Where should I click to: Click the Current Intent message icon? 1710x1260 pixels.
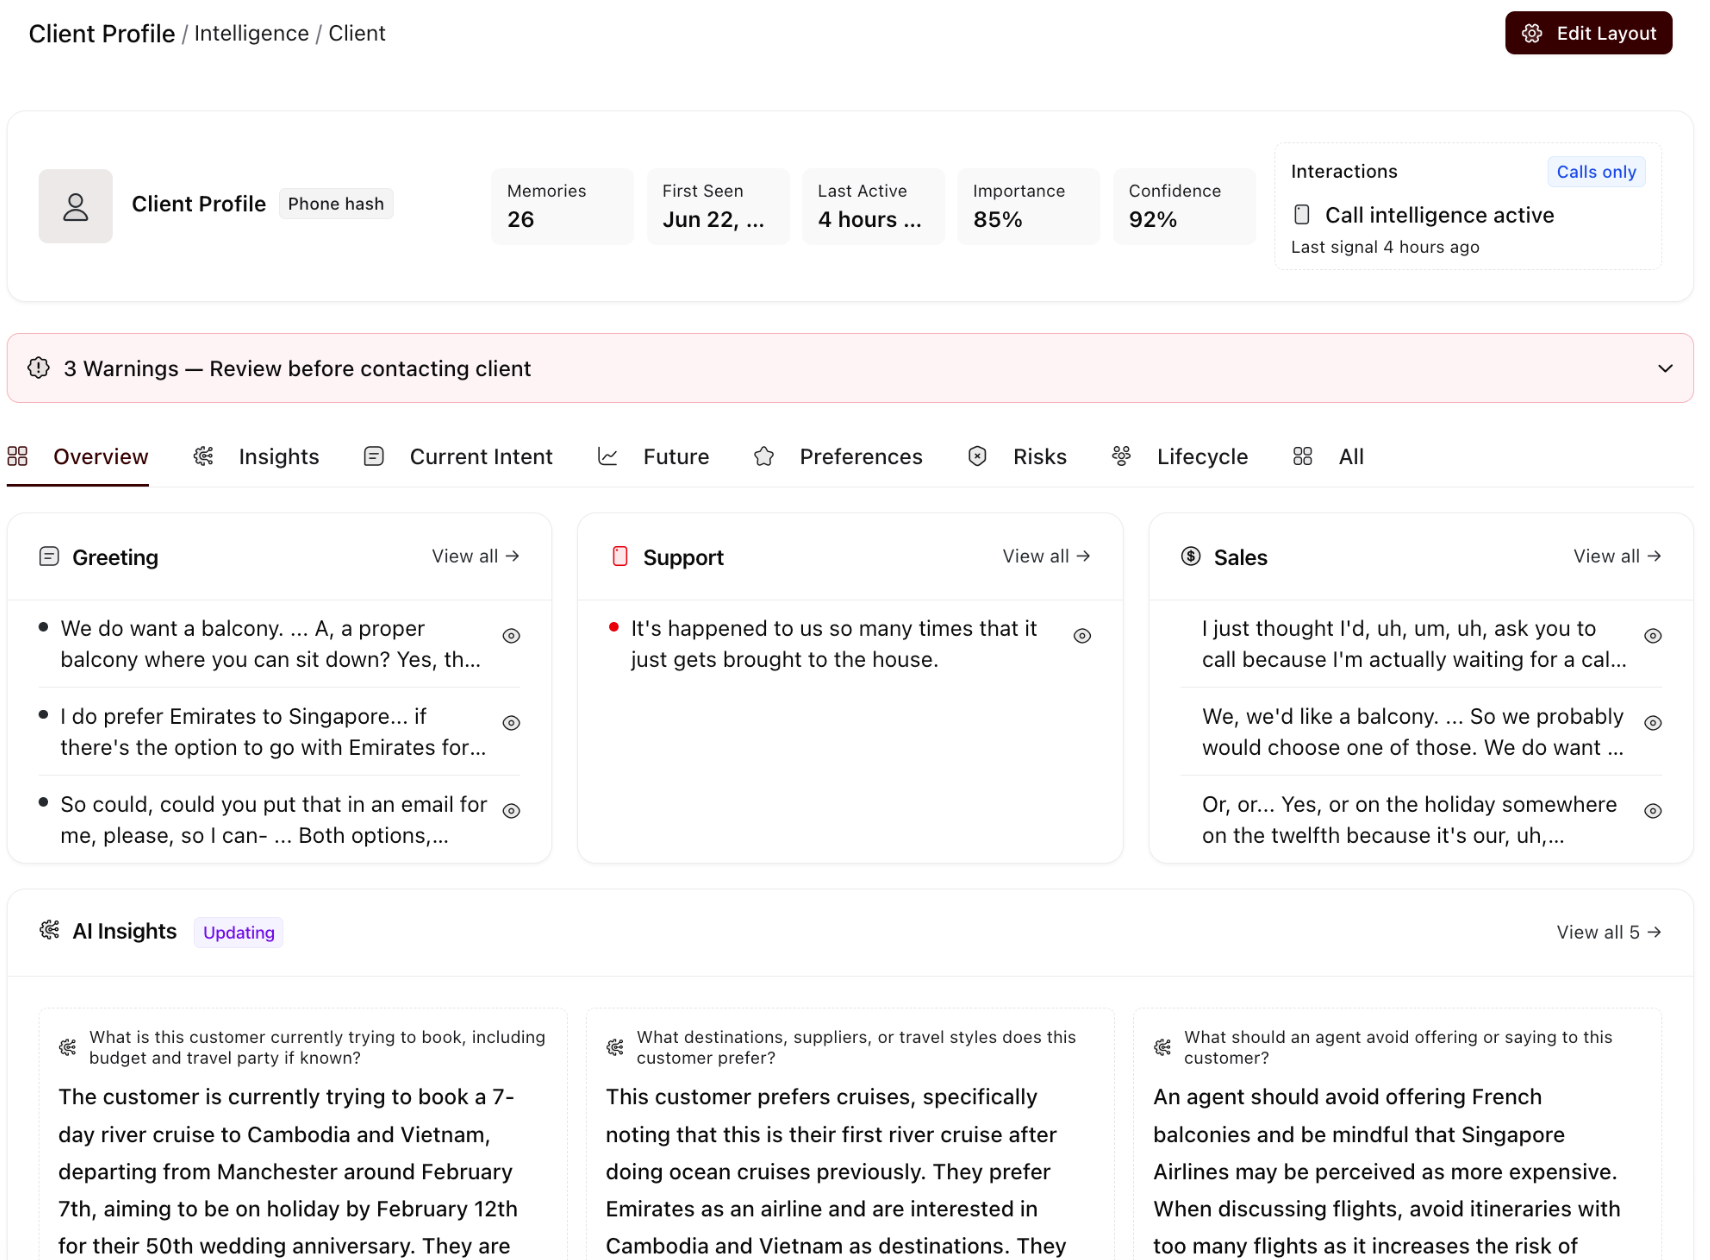coord(374,457)
